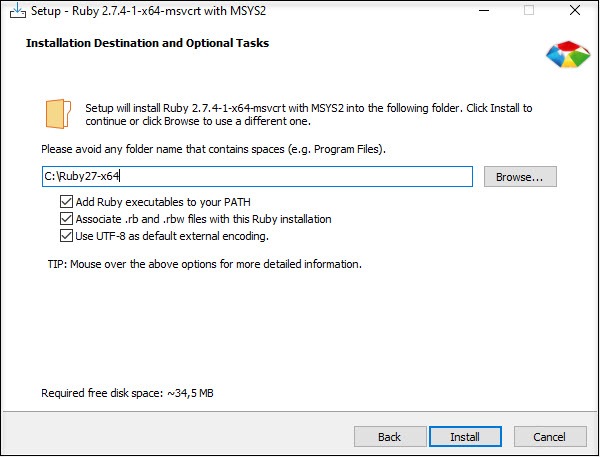Click the Installation Destination and Optional Tasks heading
The height and width of the screenshot is (457, 600).
[x=147, y=44]
